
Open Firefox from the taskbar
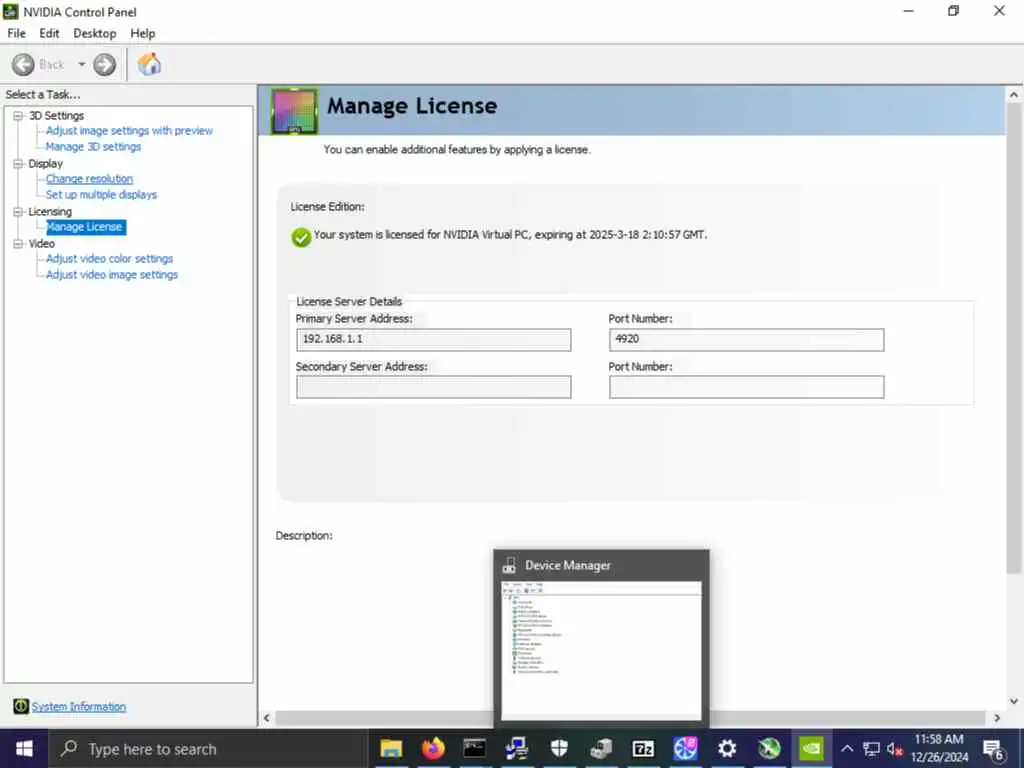pyautogui.click(x=433, y=748)
